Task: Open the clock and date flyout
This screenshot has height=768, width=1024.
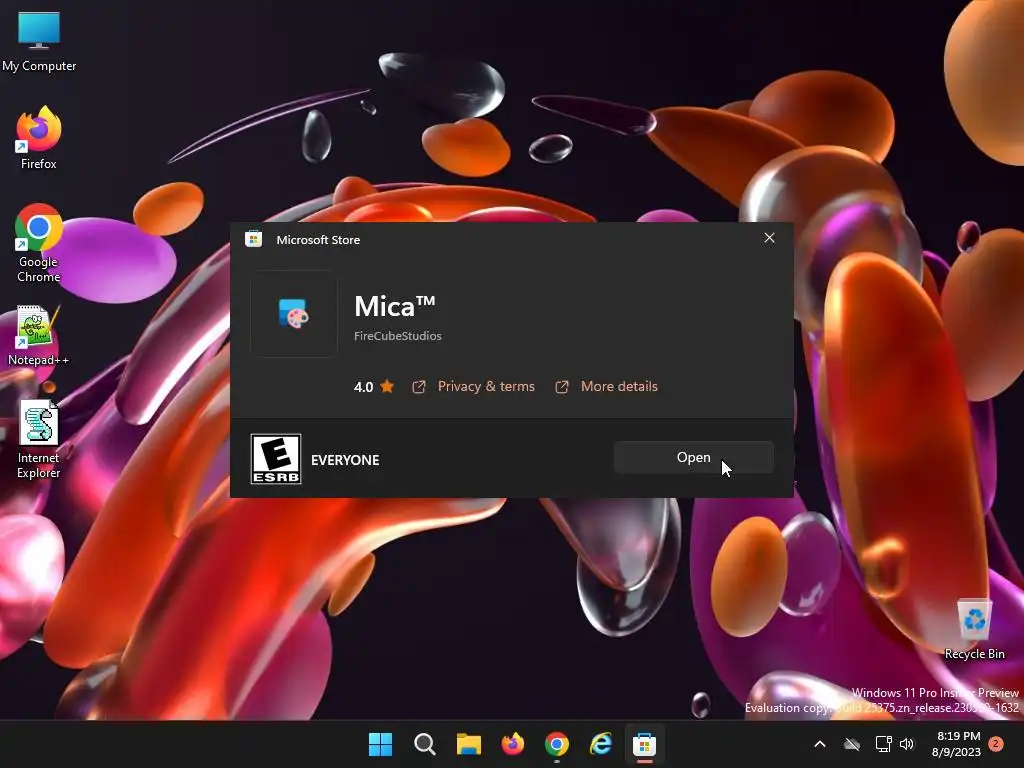Action: 957,744
